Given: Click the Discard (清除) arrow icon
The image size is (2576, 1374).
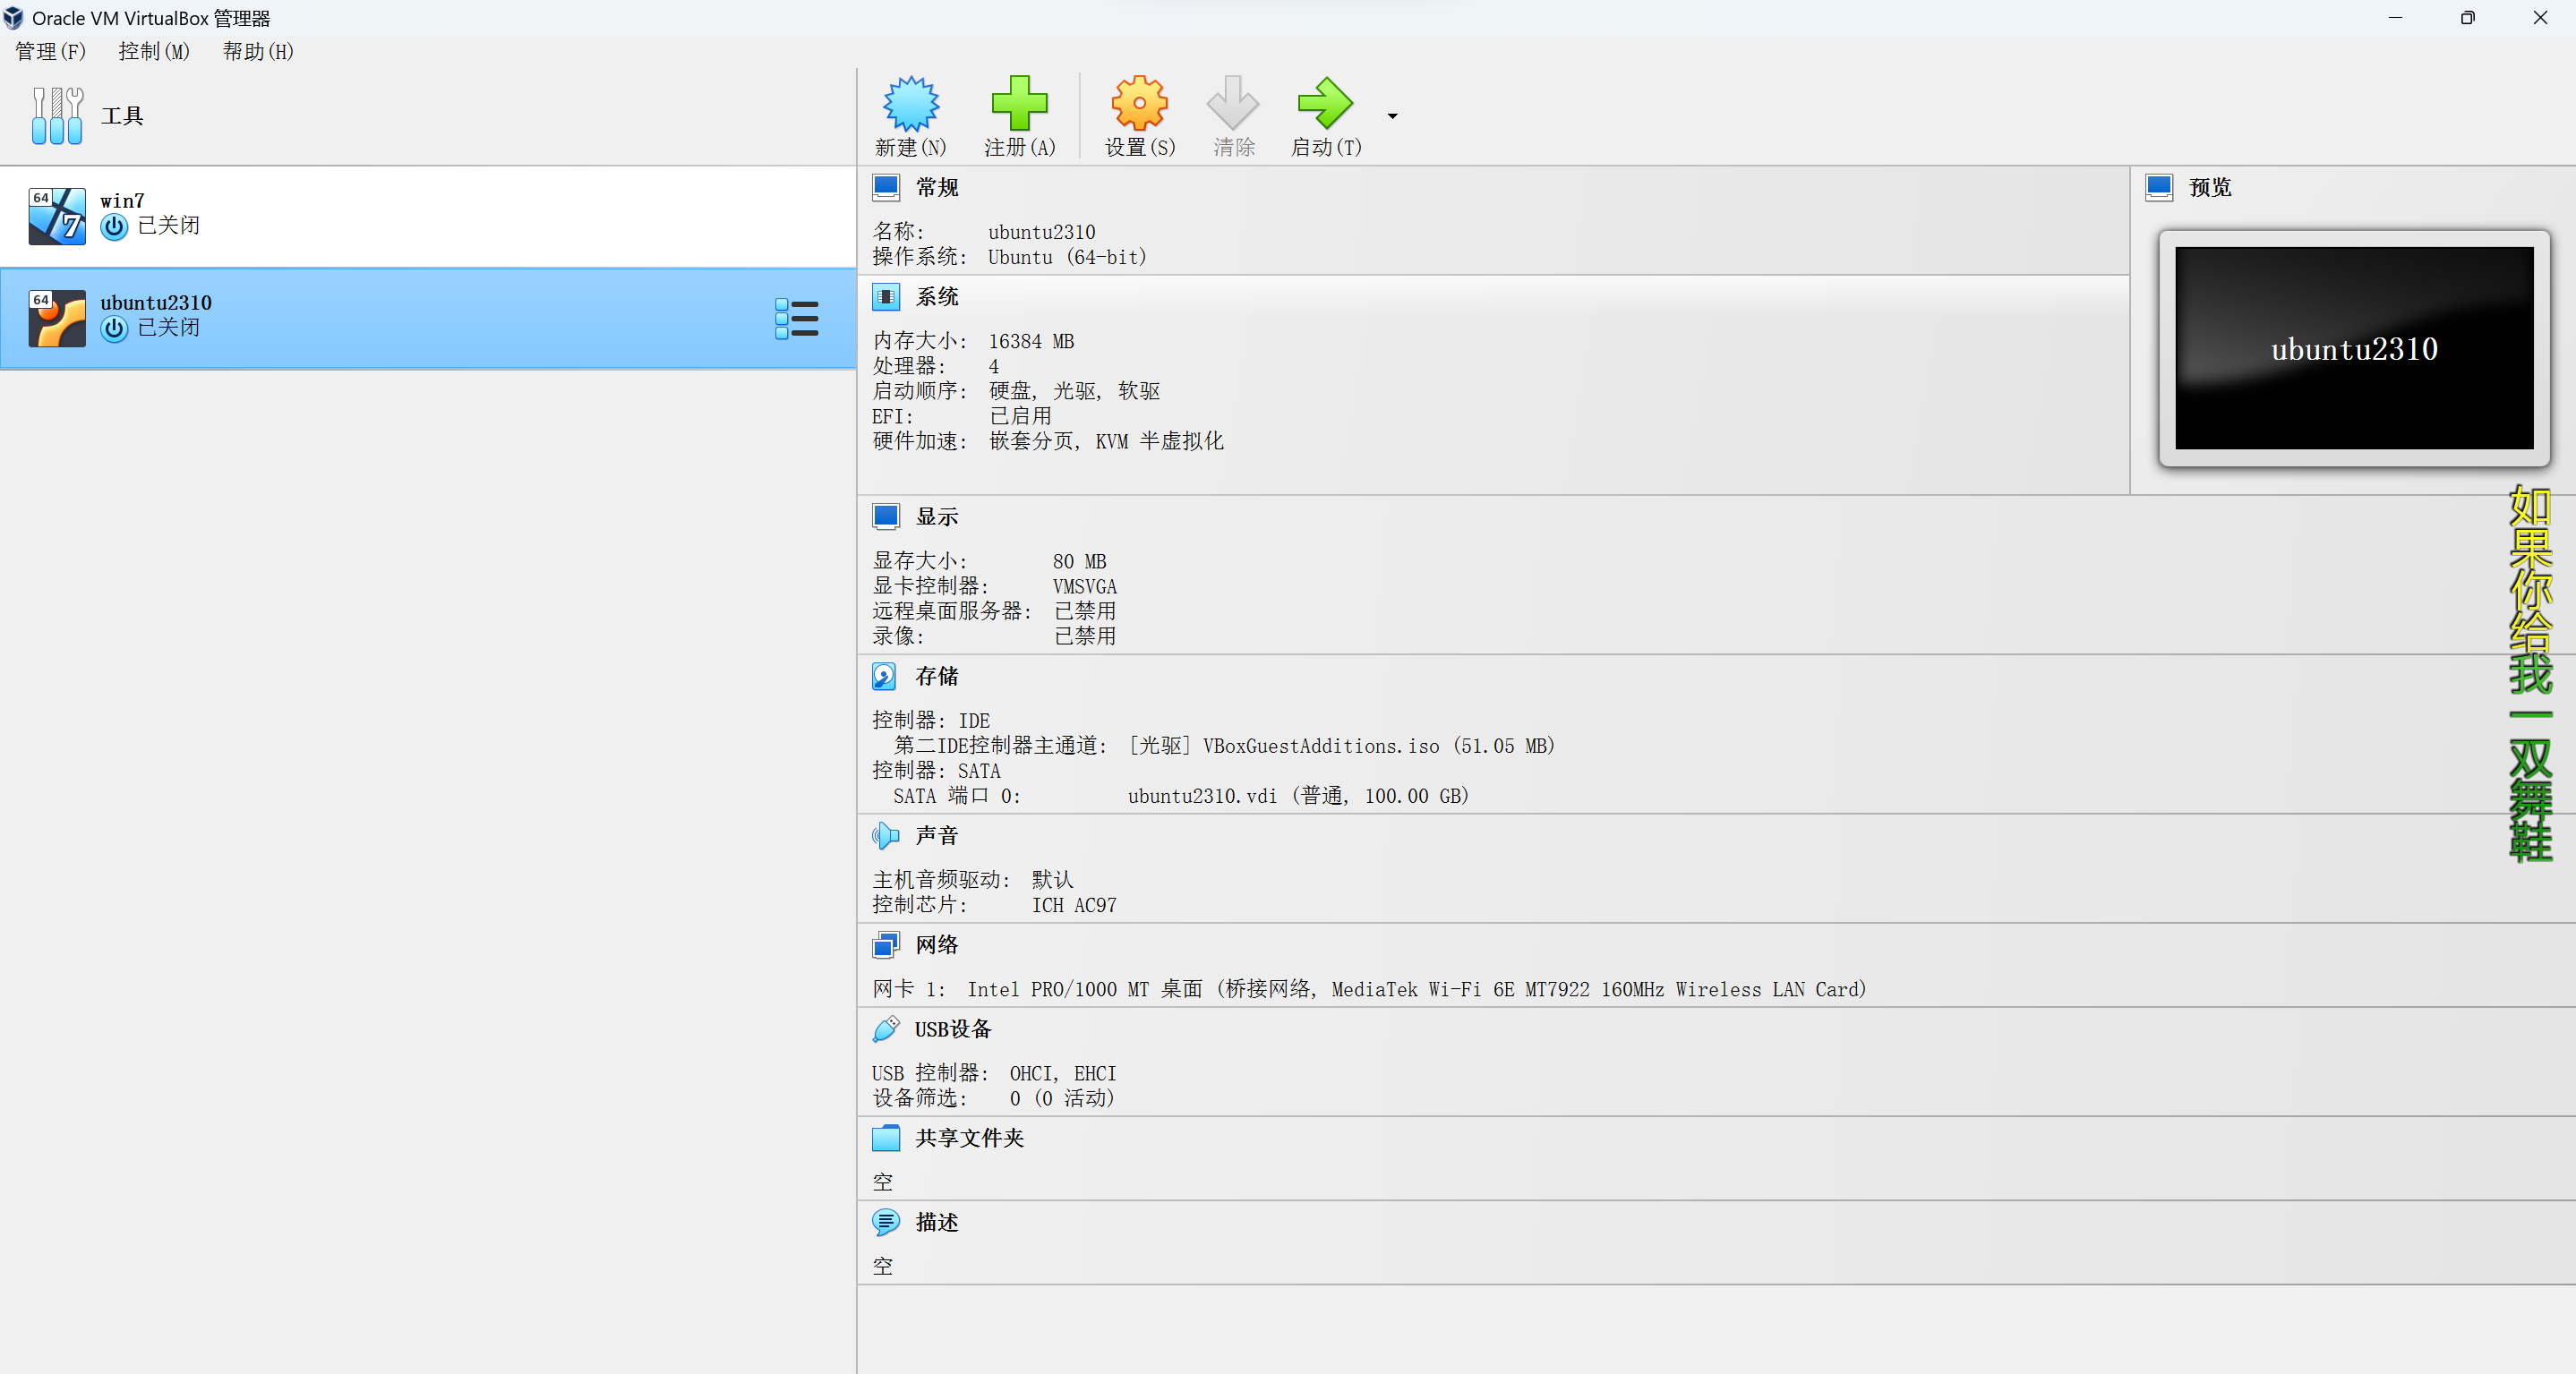Looking at the screenshot, I should tap(1233, 103).
